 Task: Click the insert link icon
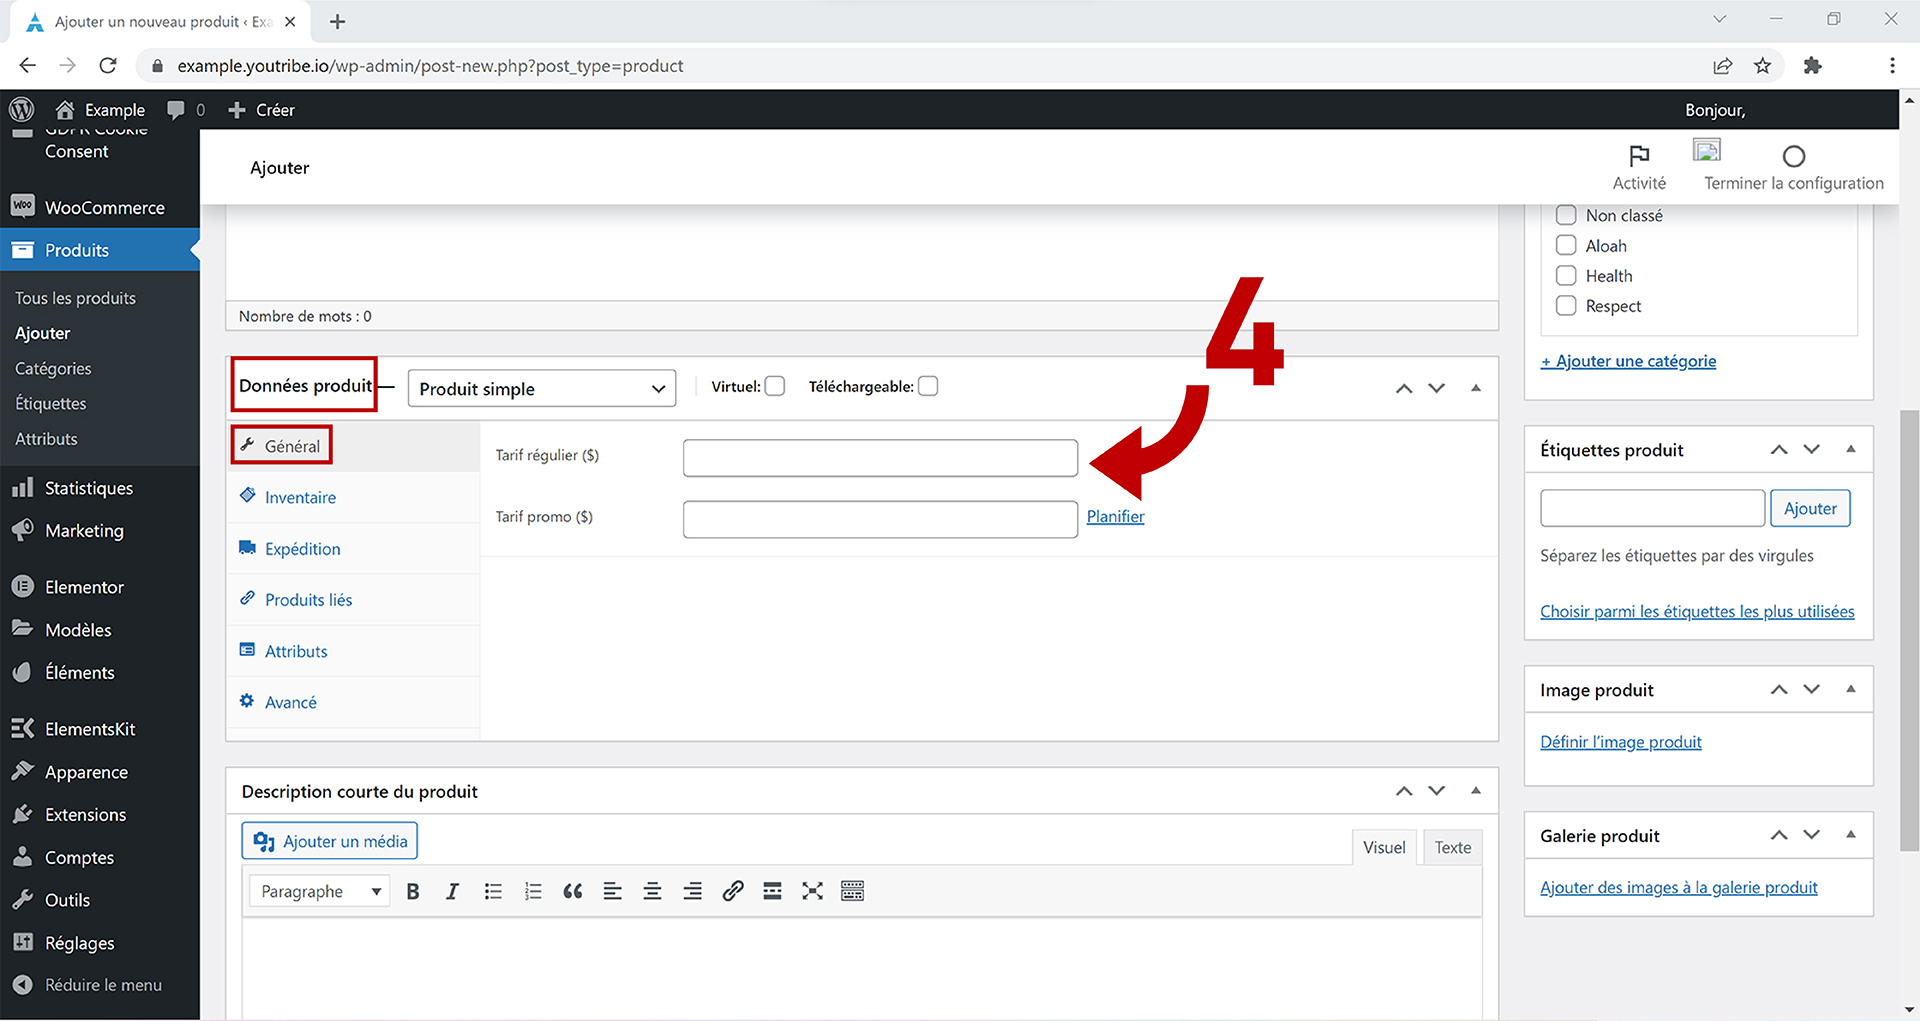pyautogui.click(x=732, y=891)
